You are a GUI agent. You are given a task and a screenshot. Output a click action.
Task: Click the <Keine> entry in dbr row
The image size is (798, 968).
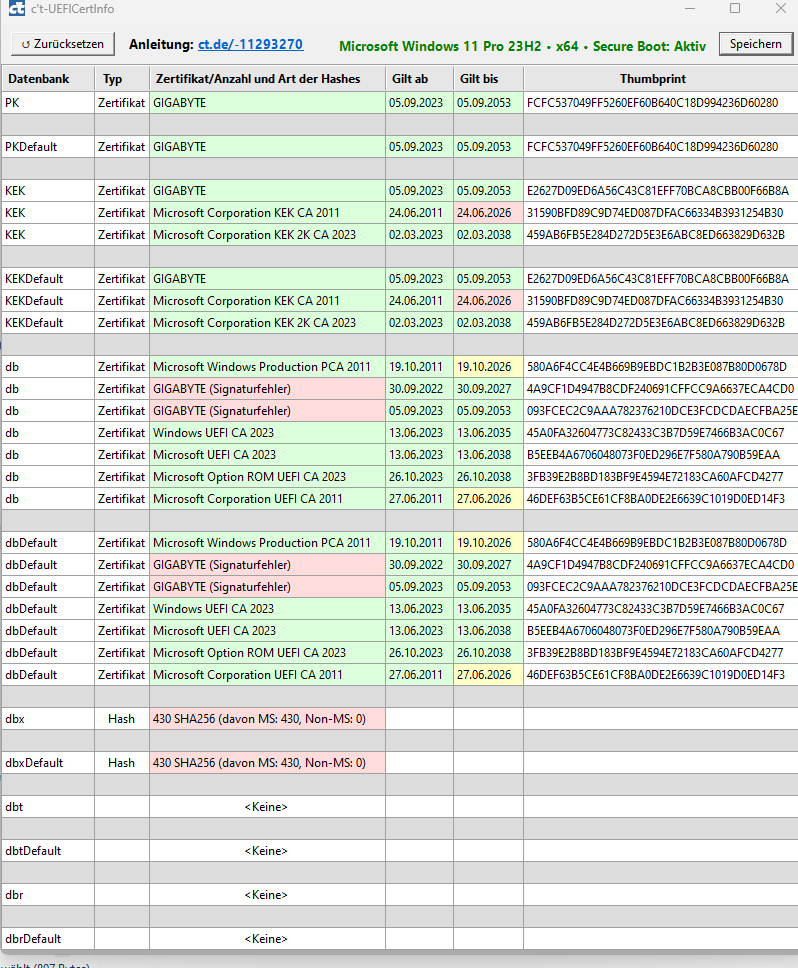pyautogui.click(x=267, y=895)
